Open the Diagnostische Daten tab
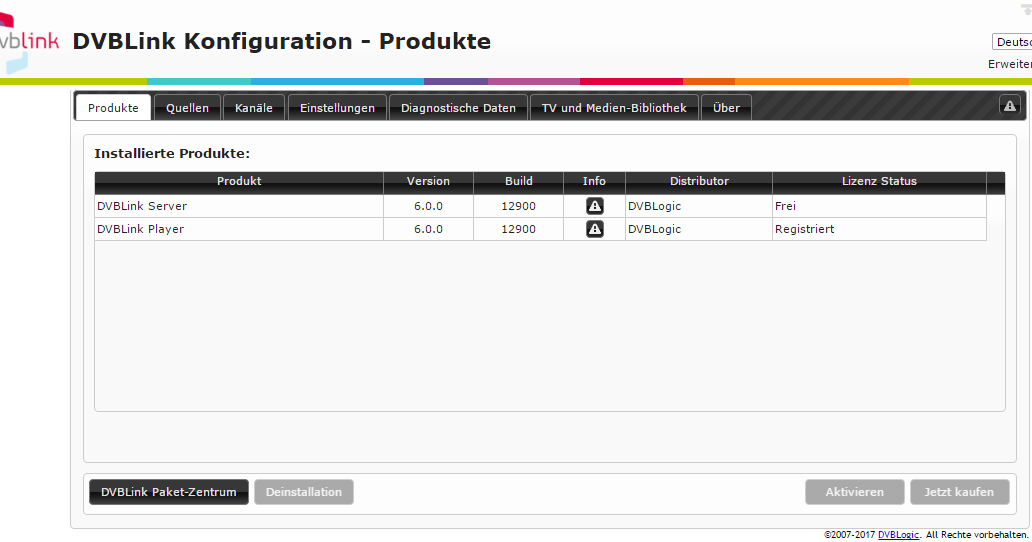1032x542 pixels. pos(458,108)
